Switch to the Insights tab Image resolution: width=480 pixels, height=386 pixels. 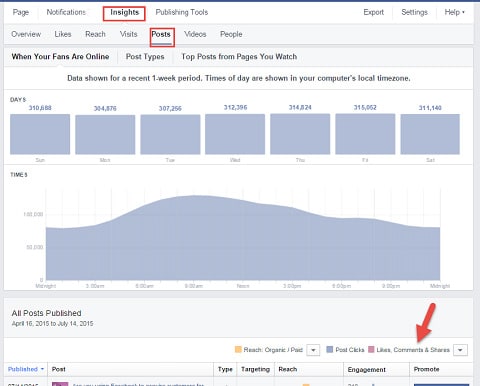pyautogui.click(x=124, y=13)
